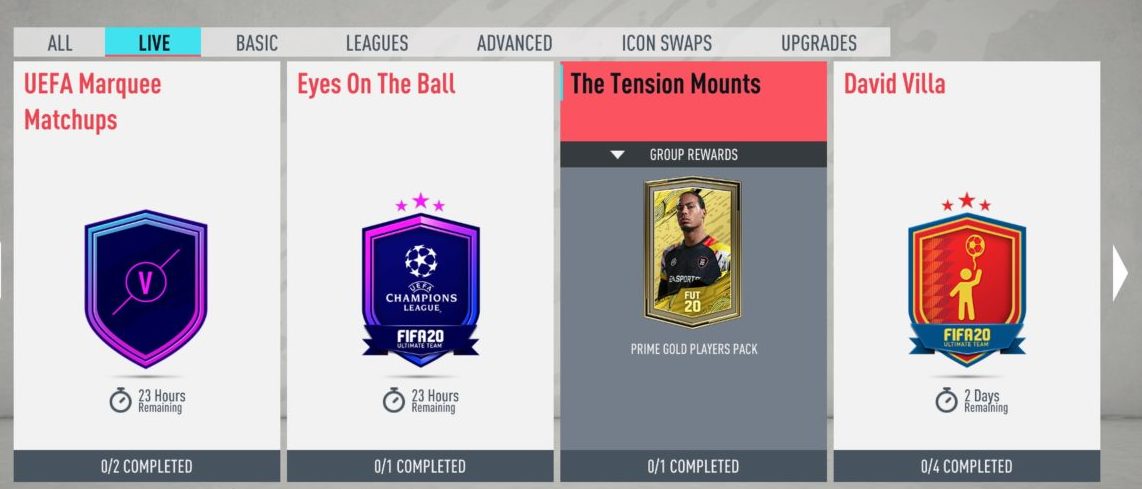Image resolution: width=1142 pixels, height=489 pixels.
Task: Open the ICON SWAPS tab
Action: pyautogui.click(x=666, y=43)
